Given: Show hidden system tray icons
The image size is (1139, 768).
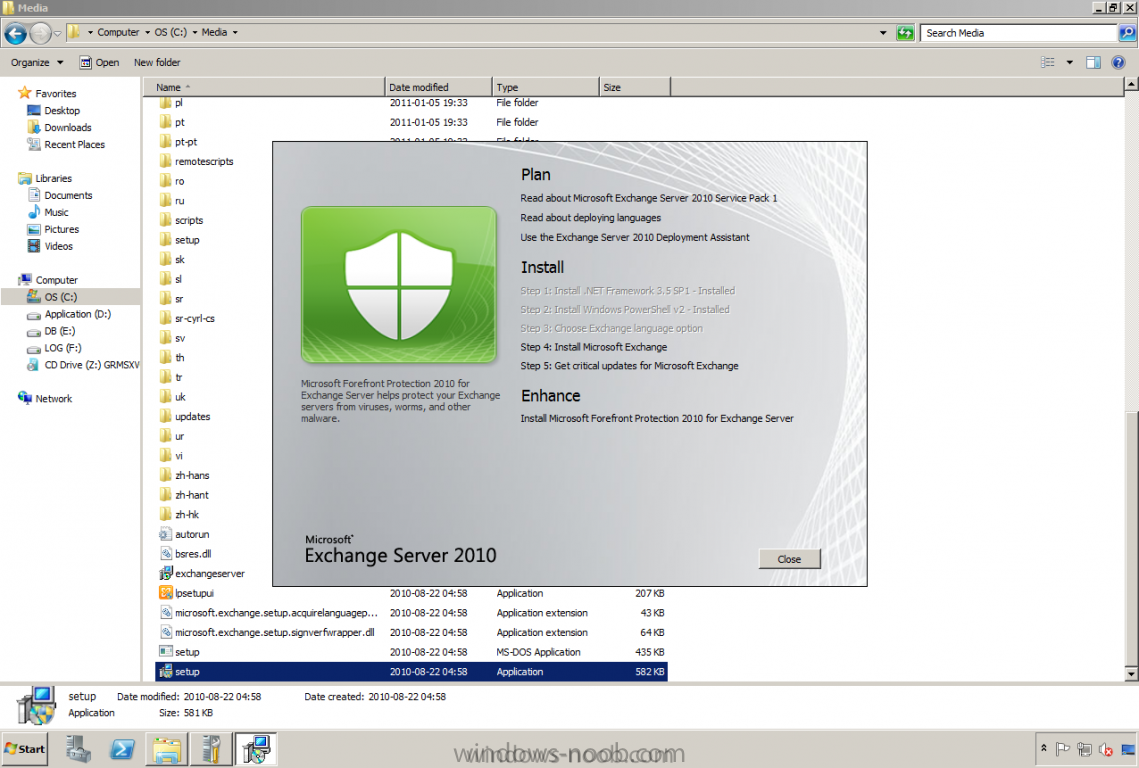Looking at the screenshot, I should tap(1044, 748).
